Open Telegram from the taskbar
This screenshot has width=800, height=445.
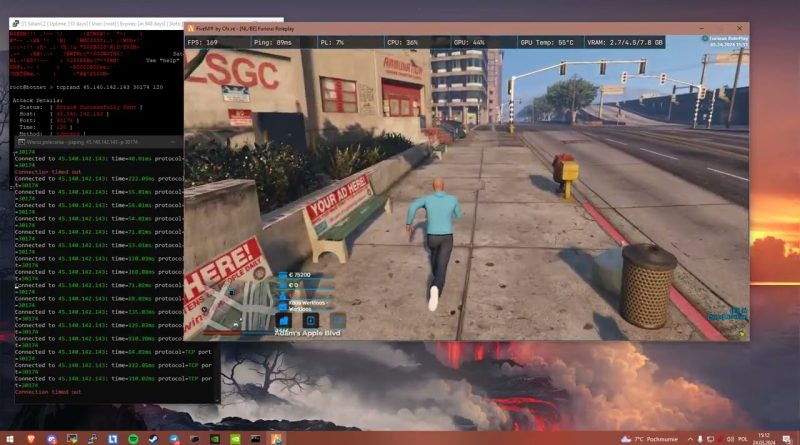[174, 439]
